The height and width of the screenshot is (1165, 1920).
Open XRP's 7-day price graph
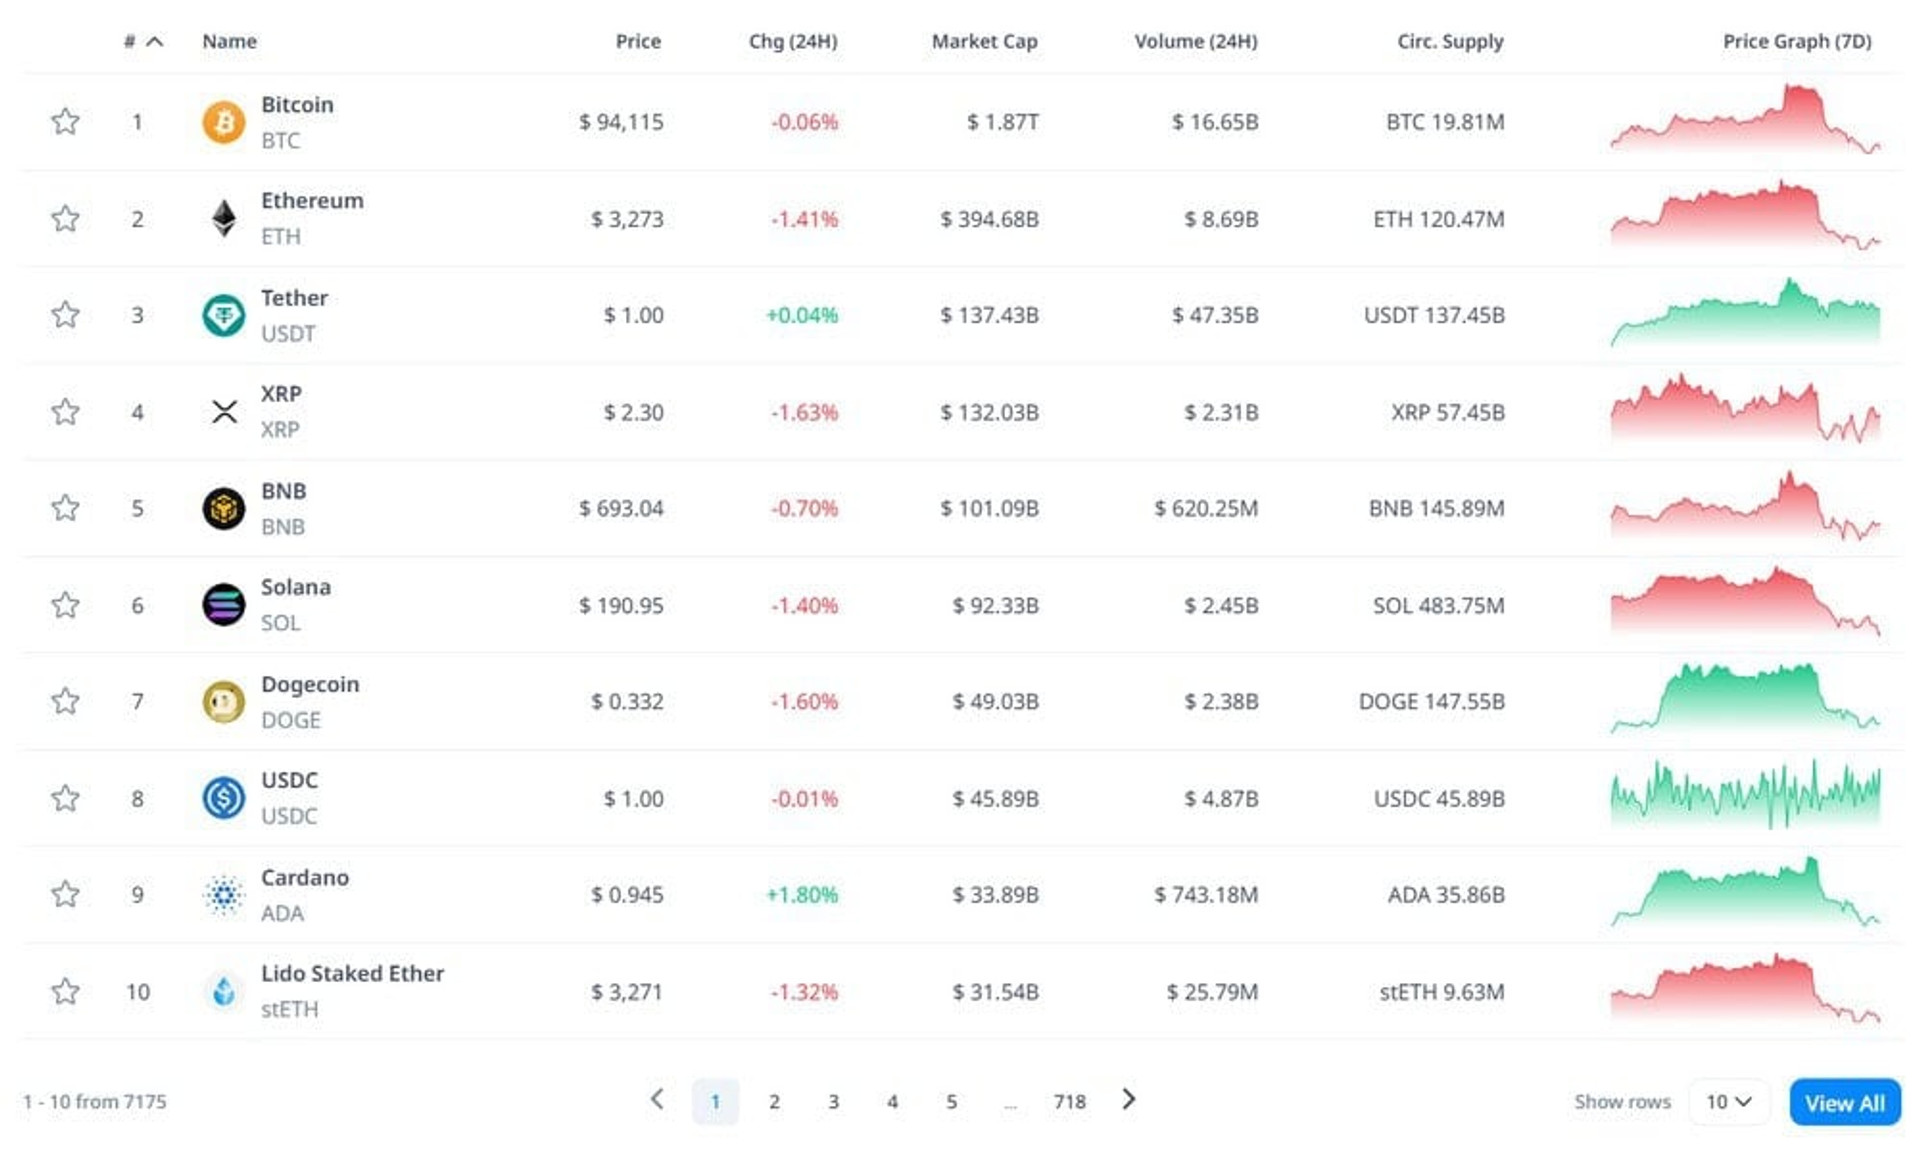click(x=1745, y=408)
